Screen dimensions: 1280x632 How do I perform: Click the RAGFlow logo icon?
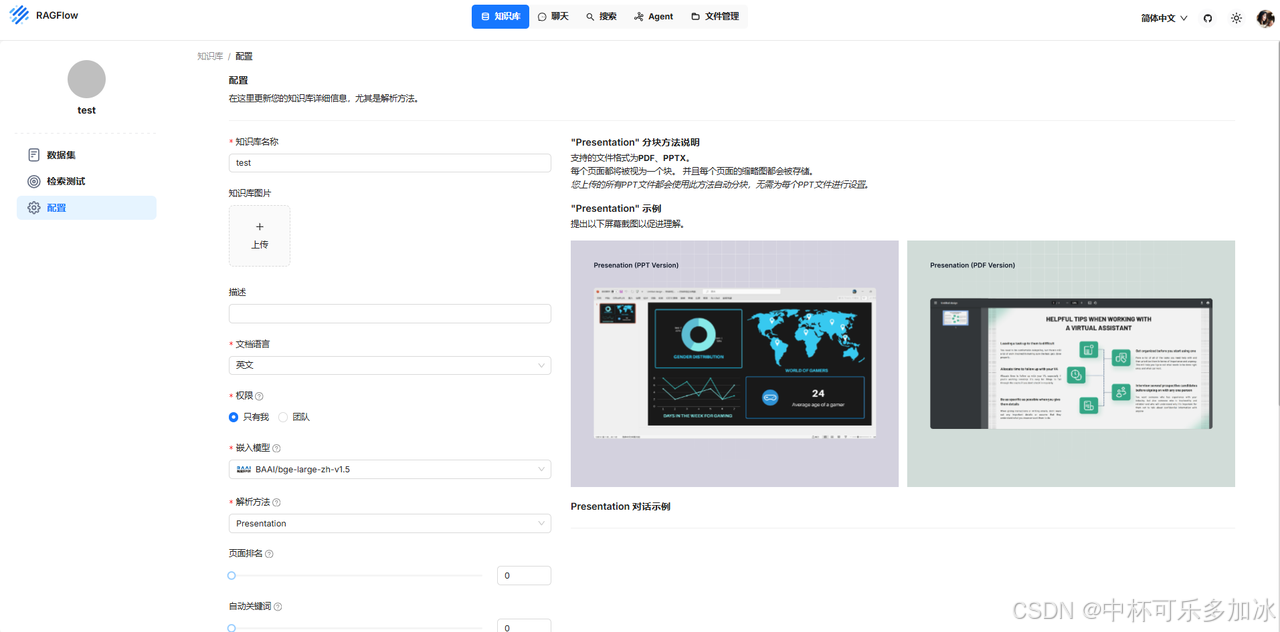(19, 16)
